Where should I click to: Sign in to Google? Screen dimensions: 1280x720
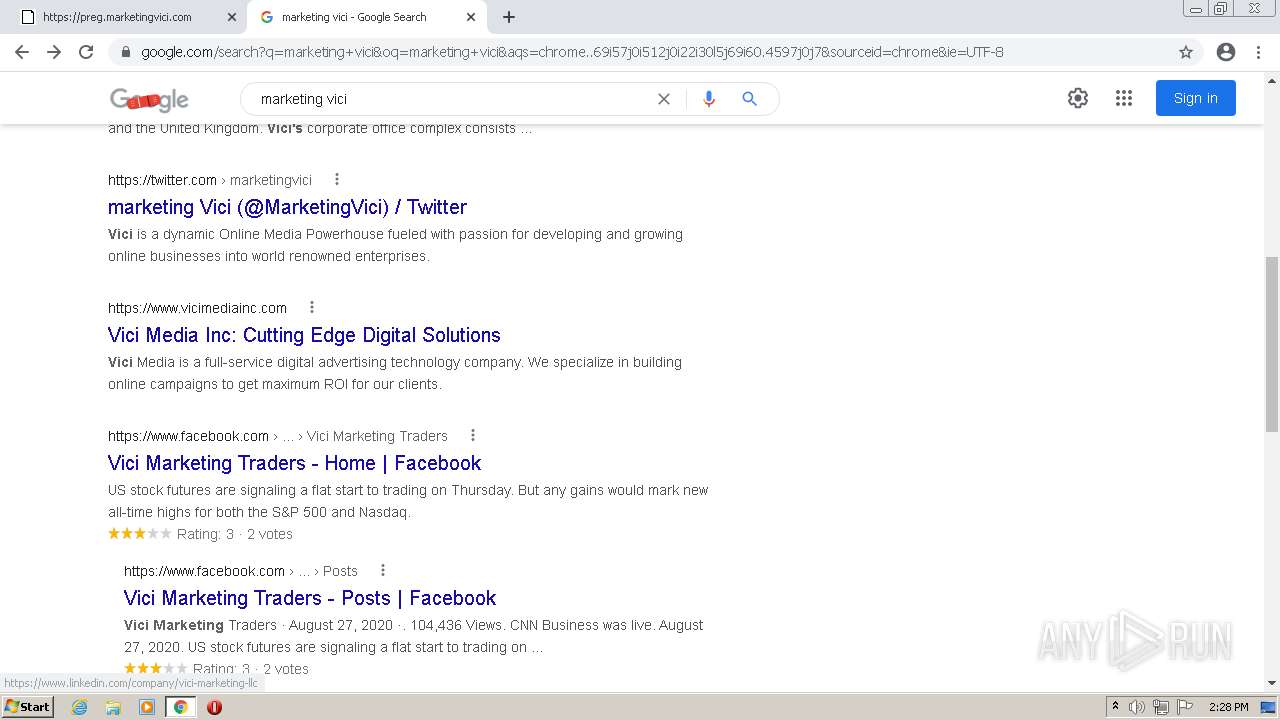[1195, 98]
